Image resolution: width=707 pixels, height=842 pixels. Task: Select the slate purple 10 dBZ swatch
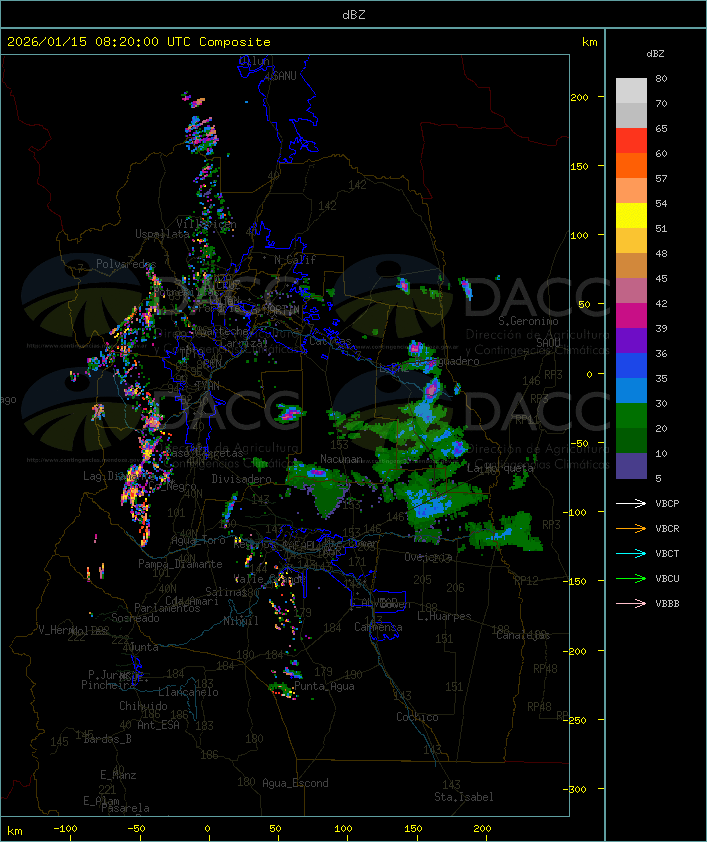(631, 466)
